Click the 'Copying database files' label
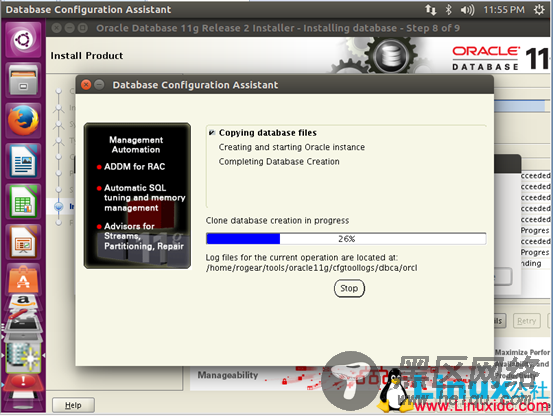The width and height of the screenshot is (553, 416). coord(268,133)
